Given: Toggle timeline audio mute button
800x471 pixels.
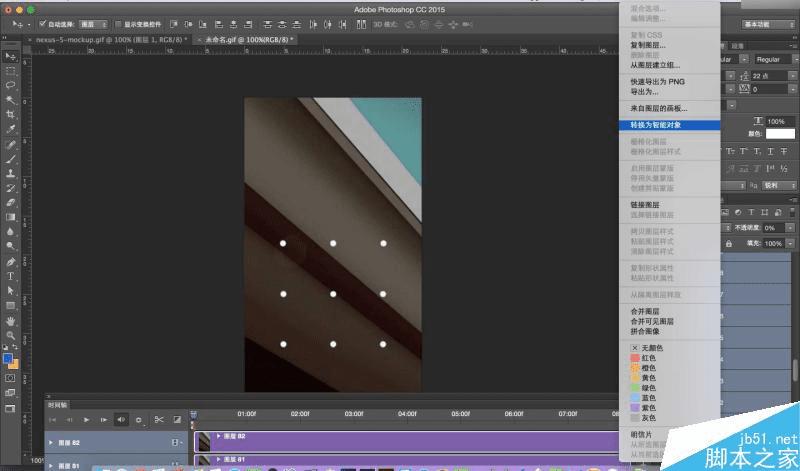Looking at the screenshot, I should (x=121, y=419).
